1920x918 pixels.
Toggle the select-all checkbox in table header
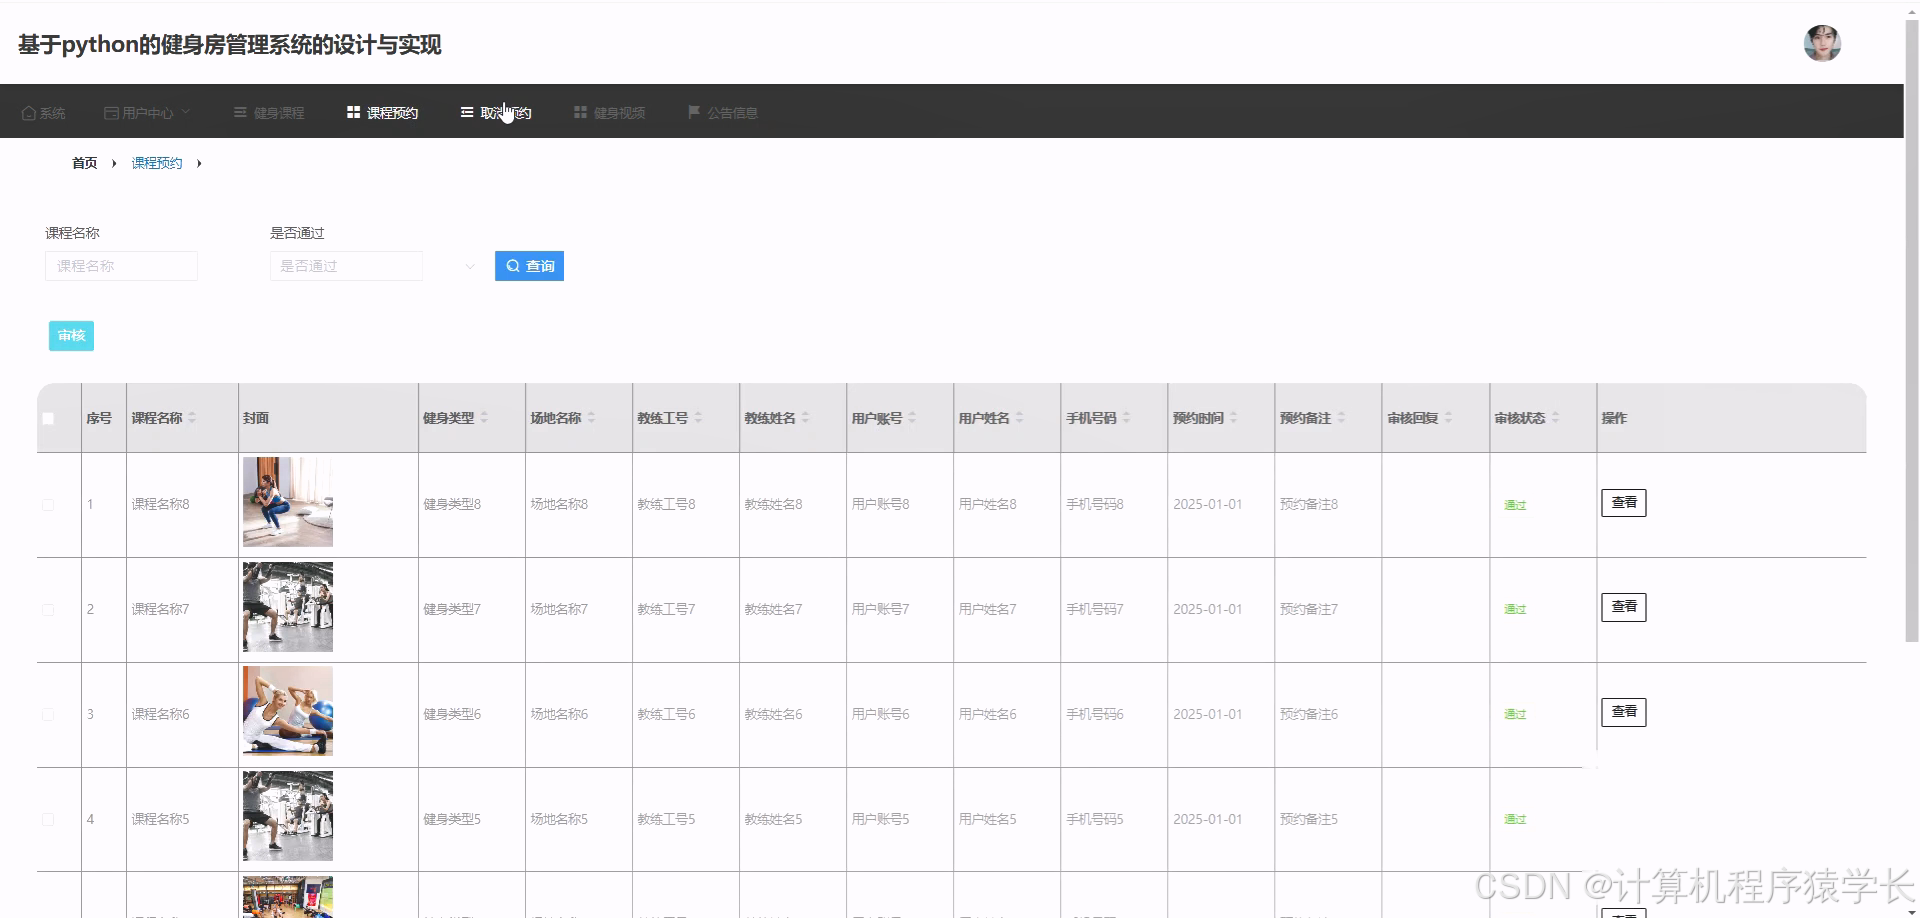pyautogui.click(x=48, y=419)
